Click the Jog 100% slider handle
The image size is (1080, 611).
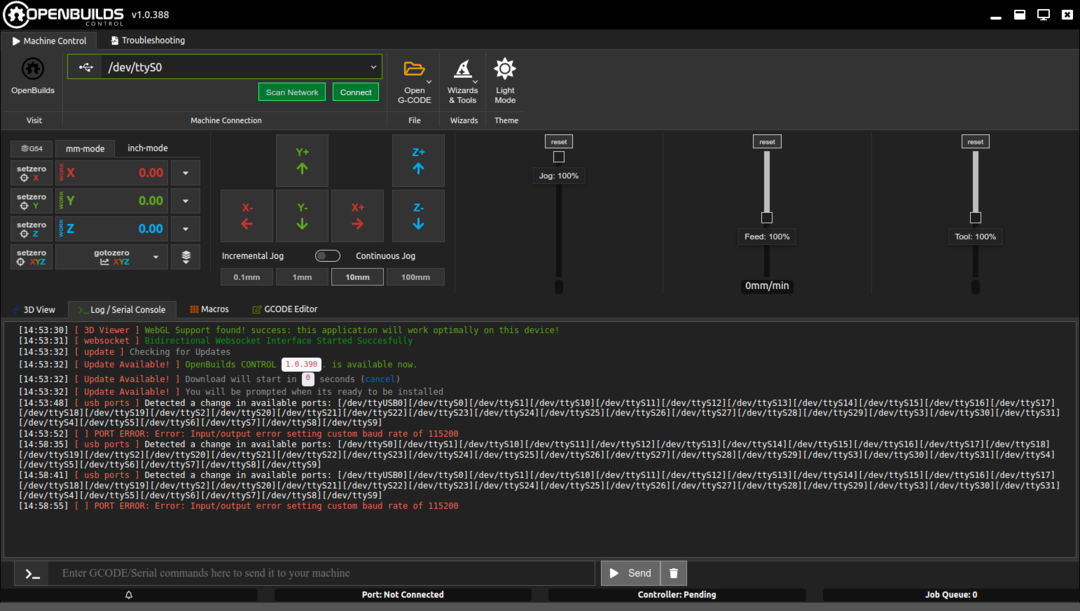tap(559, 157)
